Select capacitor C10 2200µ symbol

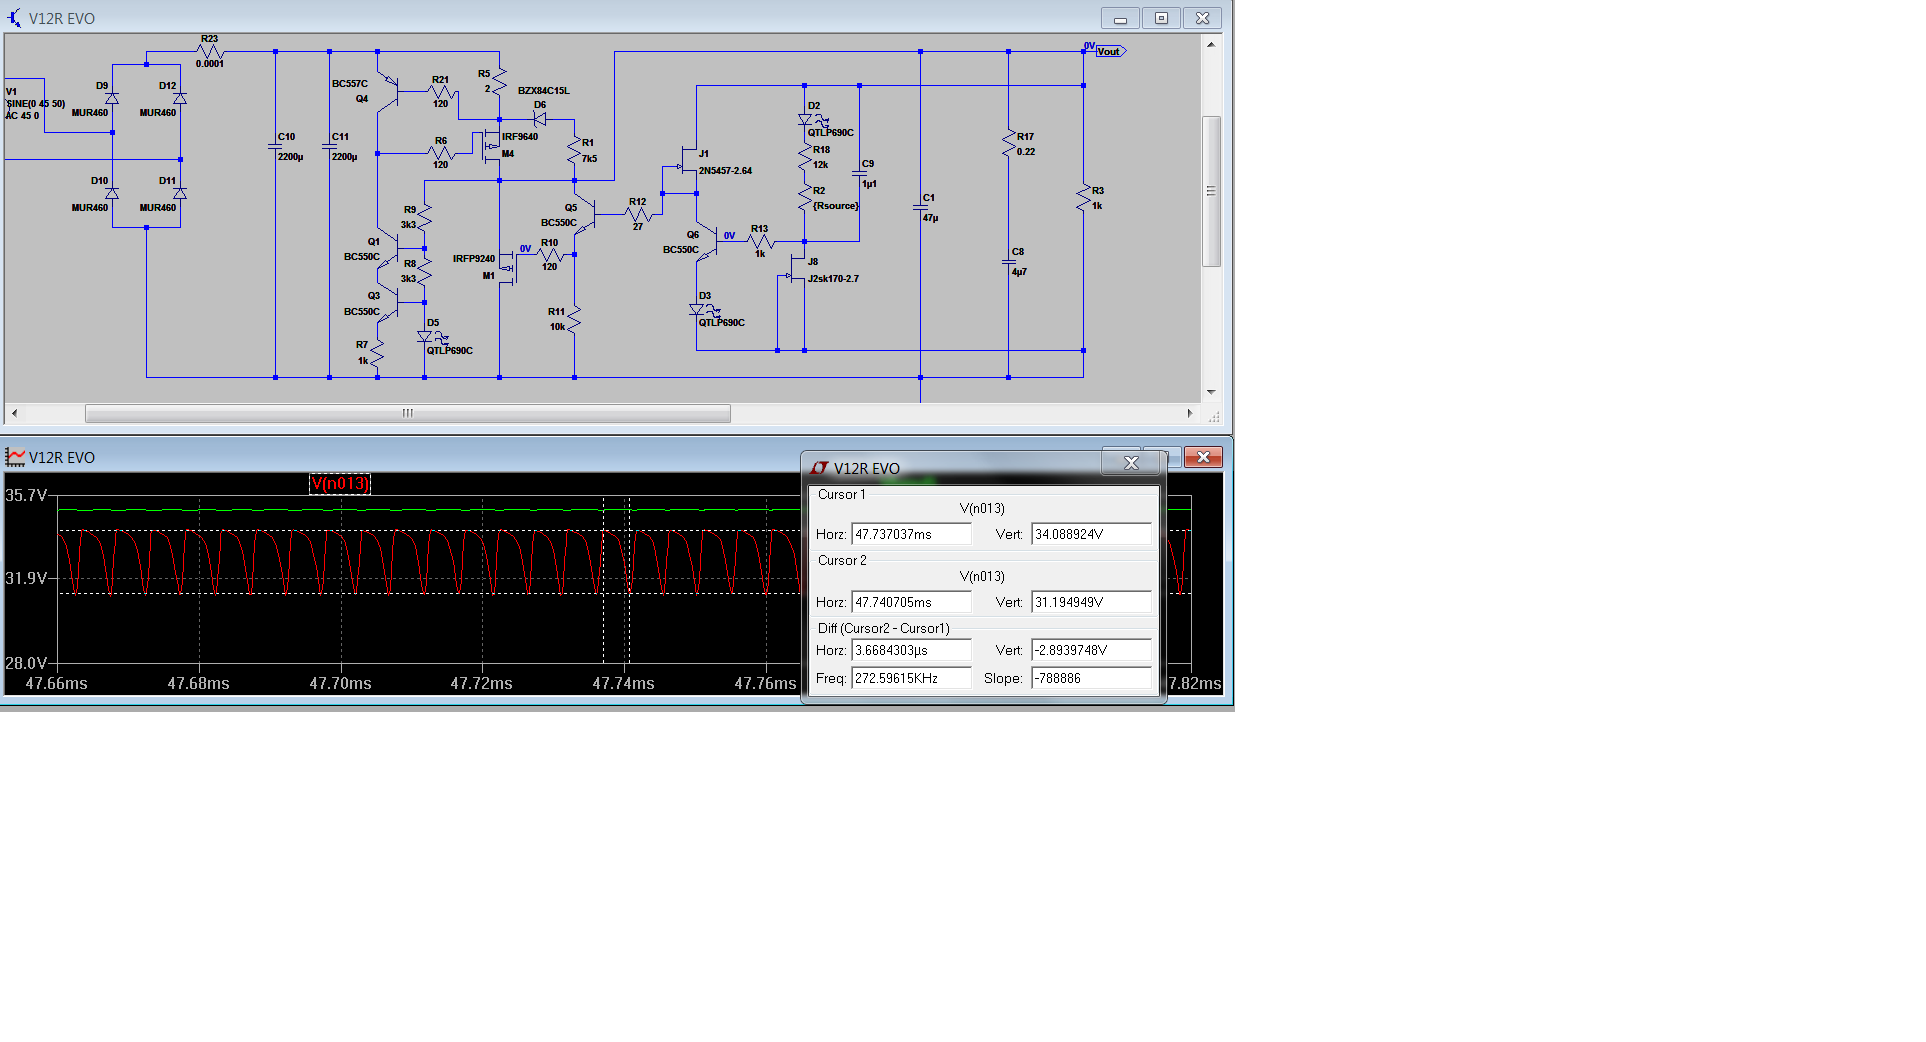pos(275,146)
